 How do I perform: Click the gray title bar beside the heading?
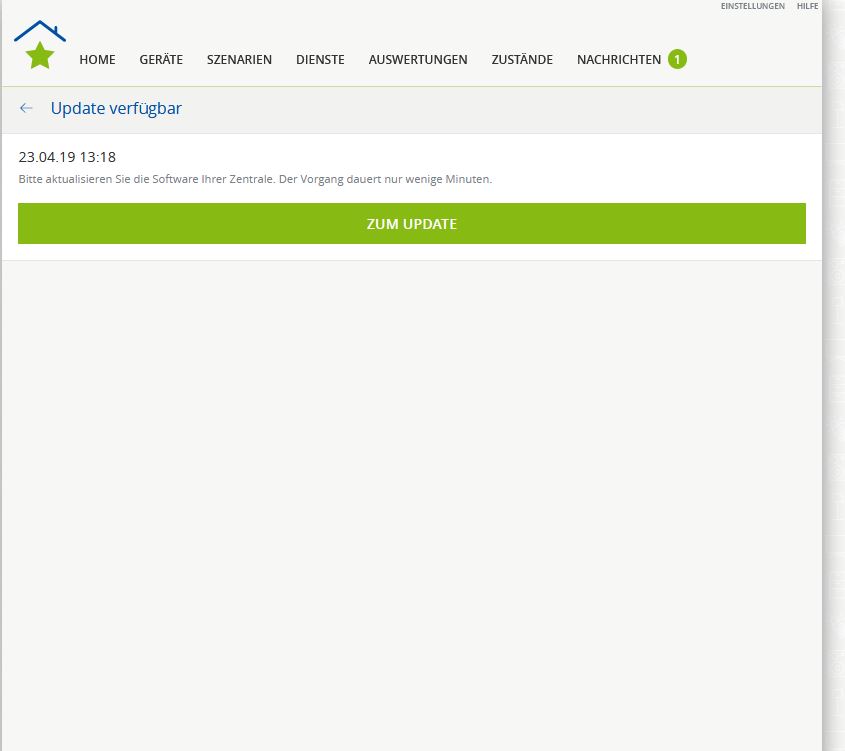500,108
